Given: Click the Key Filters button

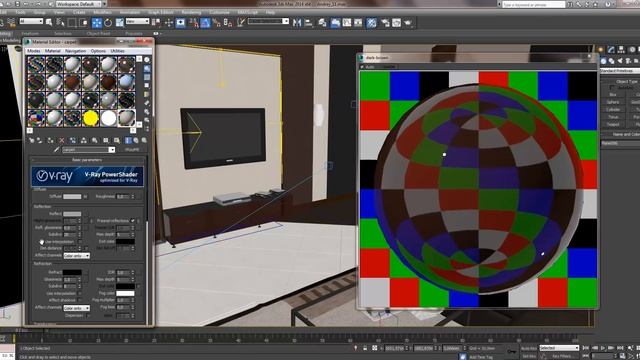Looking at the screenshot, I should click(x=562, y=356).
